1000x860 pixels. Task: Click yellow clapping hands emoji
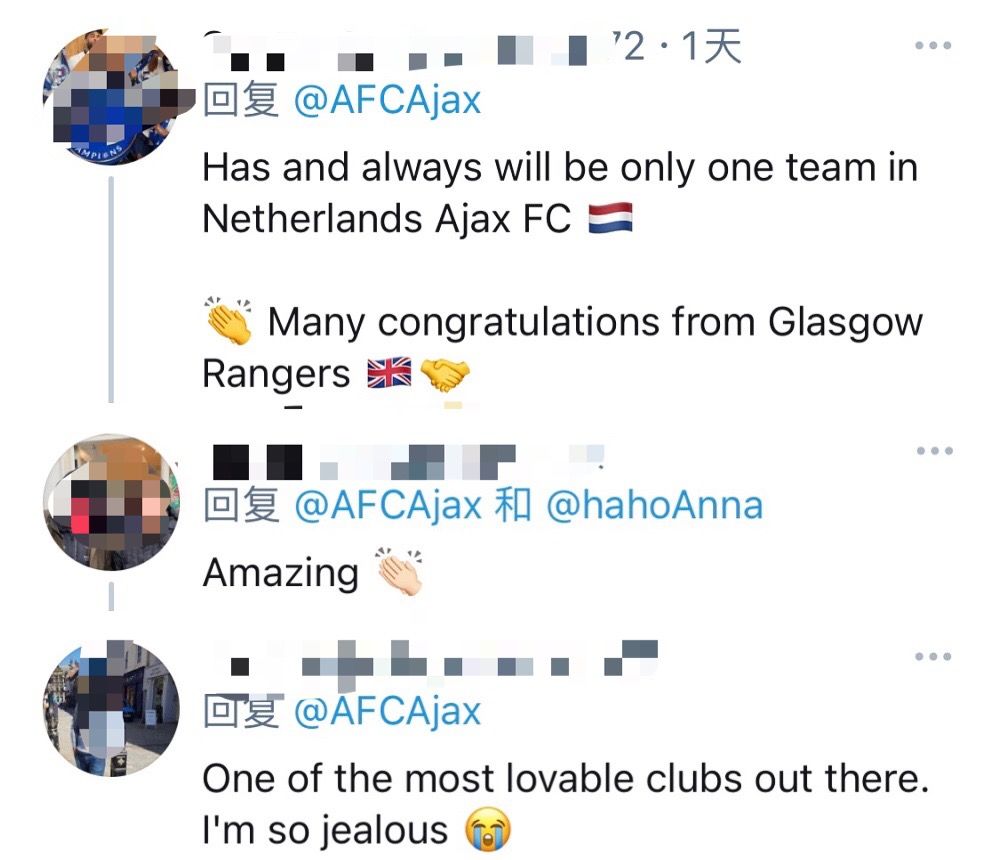228,321
